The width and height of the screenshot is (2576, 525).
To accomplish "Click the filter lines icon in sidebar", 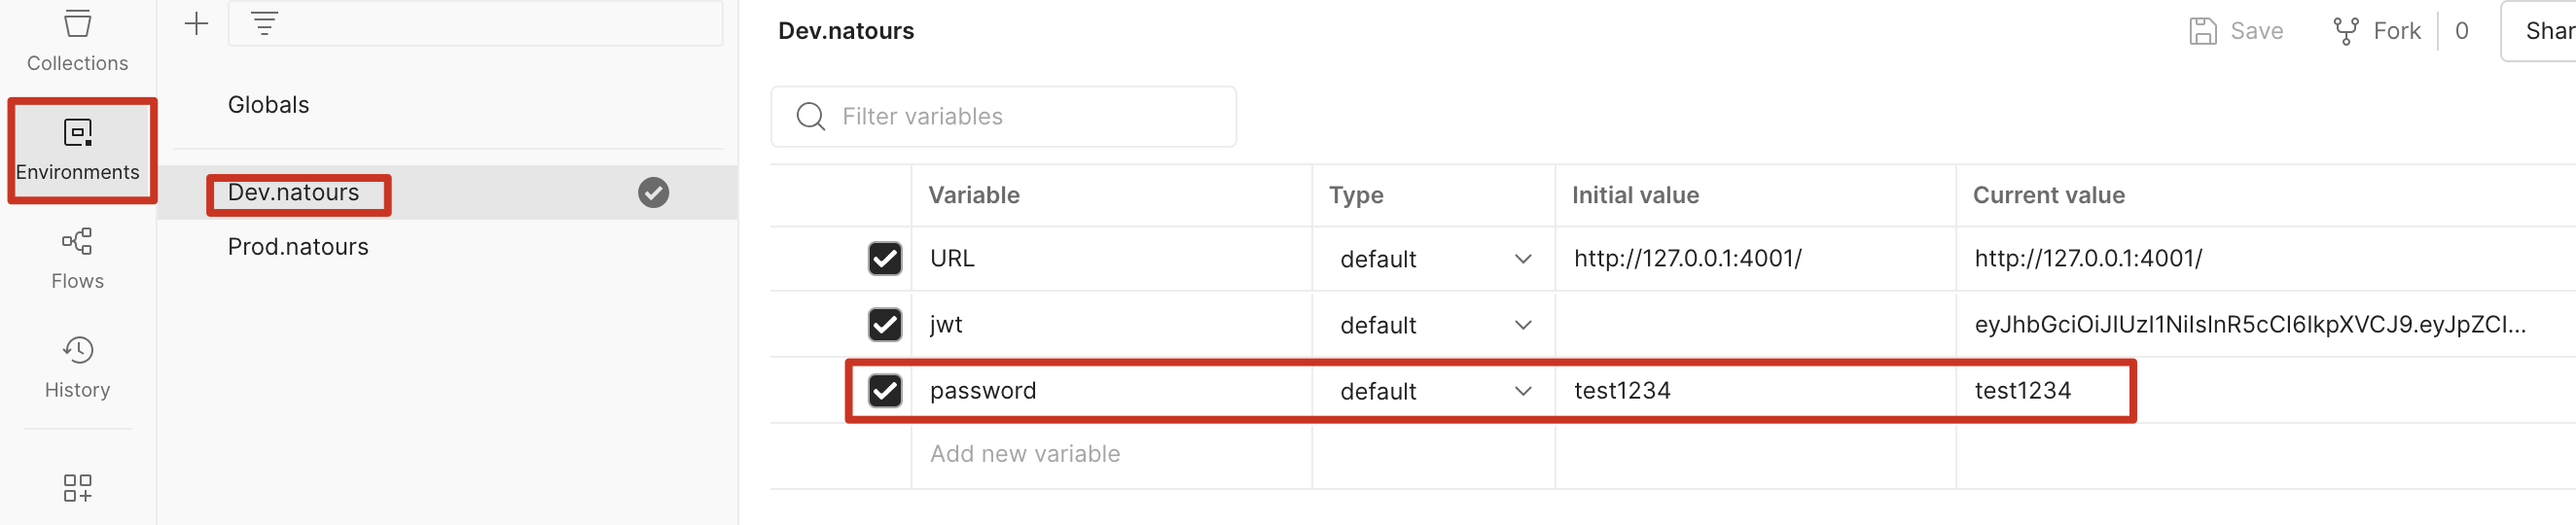I will point(264,24).
